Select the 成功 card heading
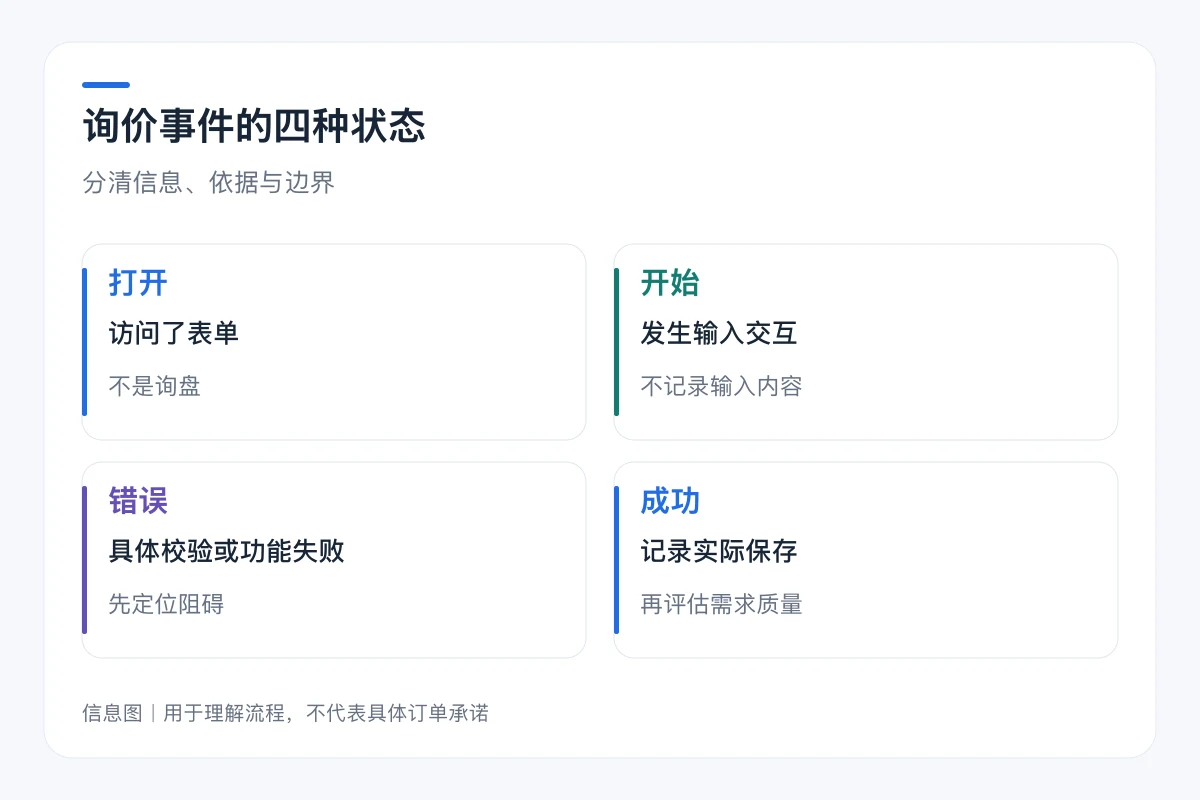This screenshot has width=1200, height=800. click(670, 501)
